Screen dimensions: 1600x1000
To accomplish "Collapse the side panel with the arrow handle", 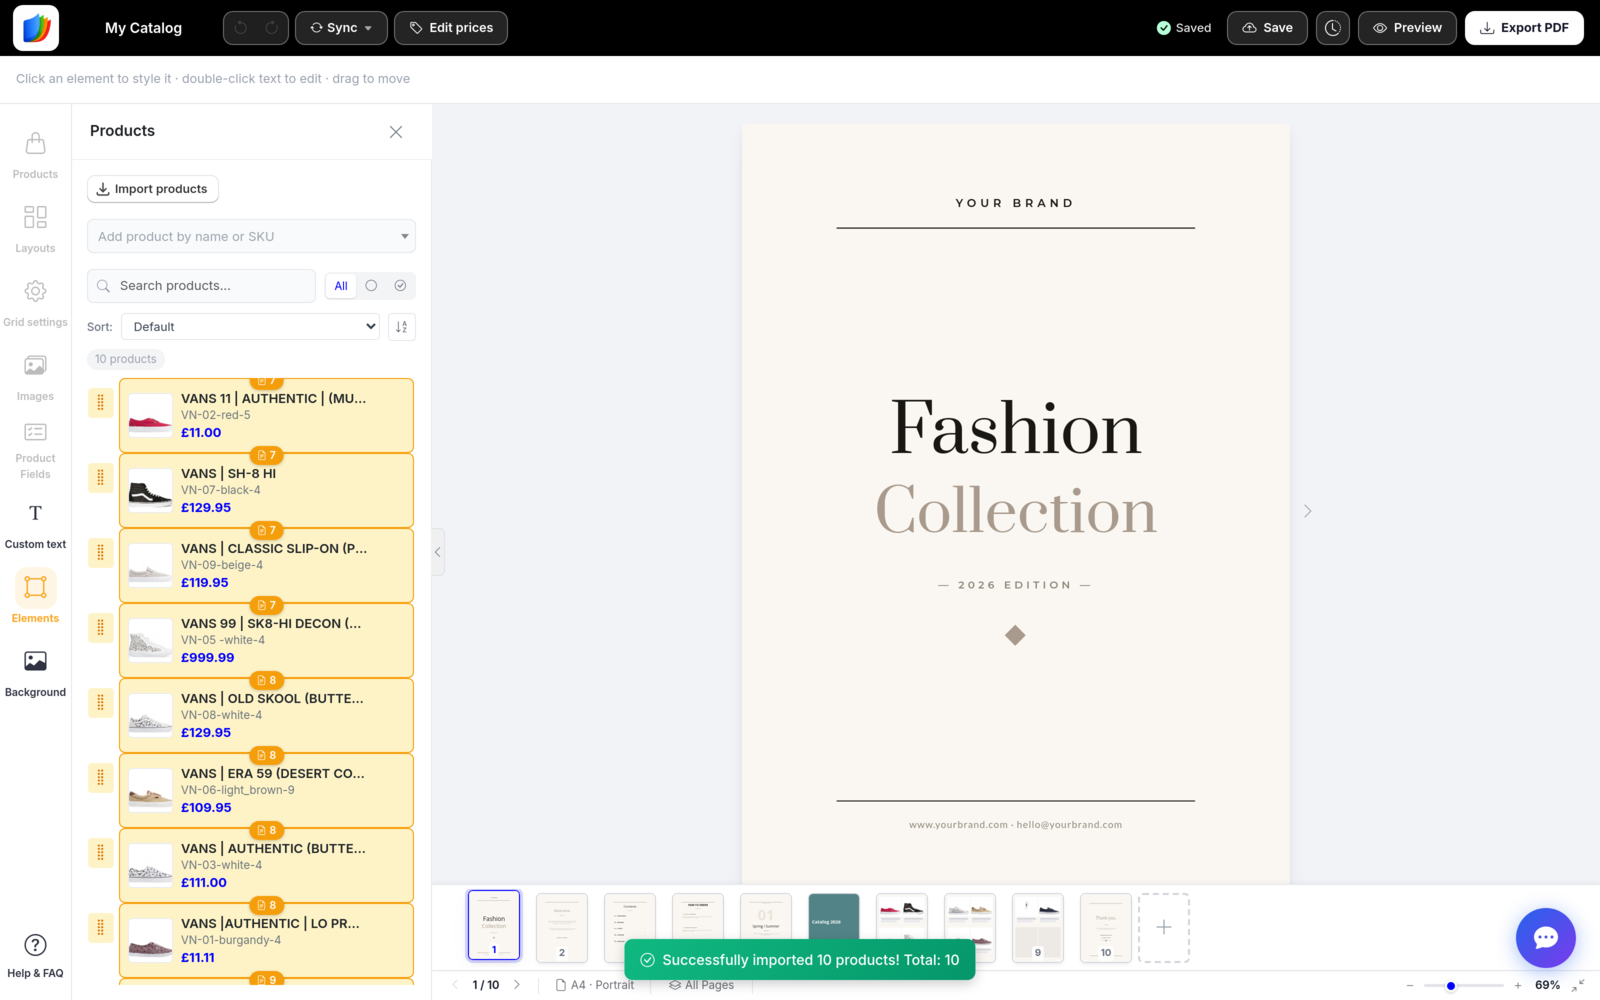I will pyautogui.click(x=438, y=552).
